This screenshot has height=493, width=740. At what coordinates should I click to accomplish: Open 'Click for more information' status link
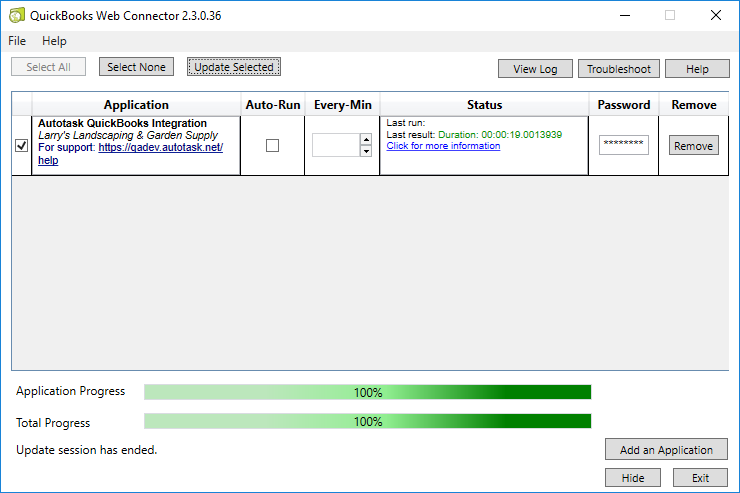[x=443, y=146]
